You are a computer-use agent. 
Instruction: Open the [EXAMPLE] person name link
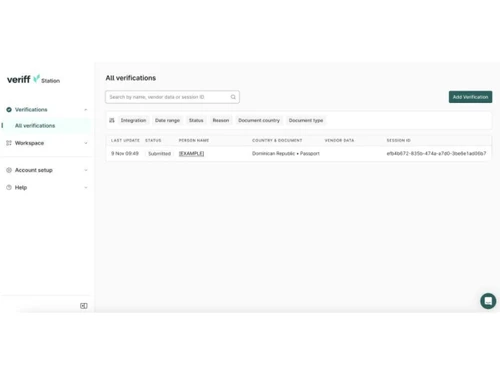[191, 153]
